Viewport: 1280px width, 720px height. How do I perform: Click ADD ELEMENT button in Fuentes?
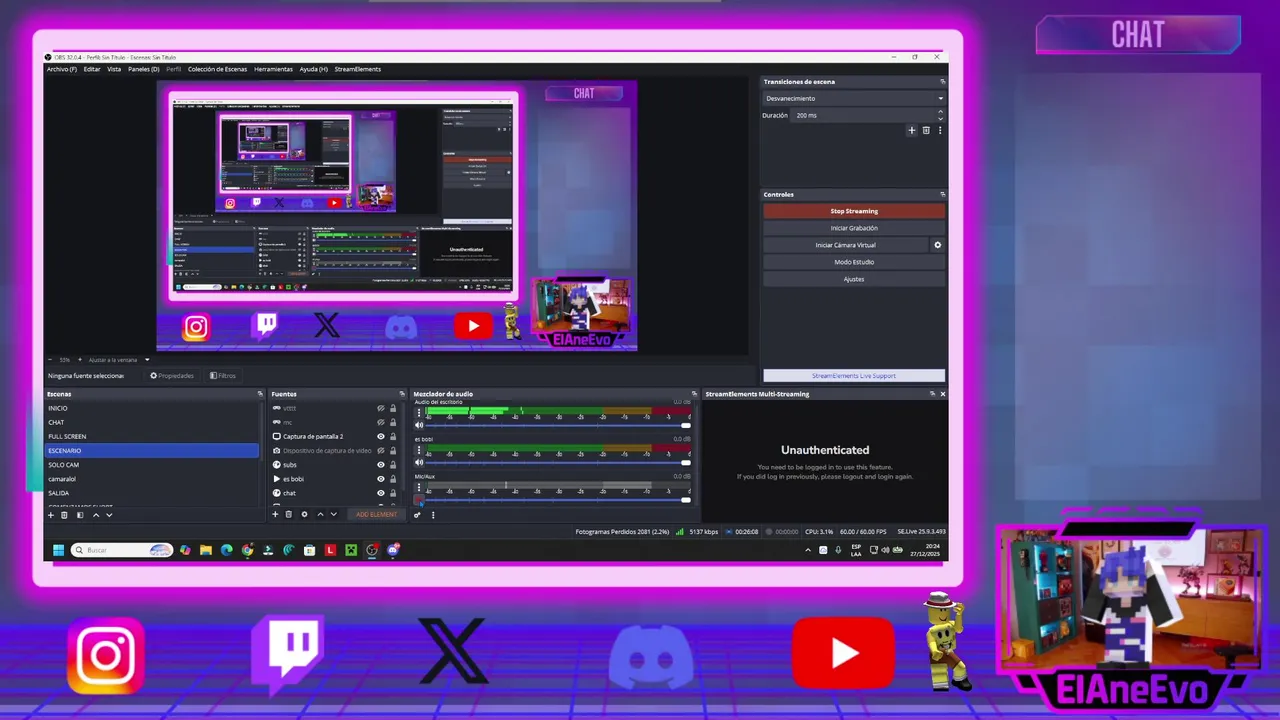(x=376, y=515)
